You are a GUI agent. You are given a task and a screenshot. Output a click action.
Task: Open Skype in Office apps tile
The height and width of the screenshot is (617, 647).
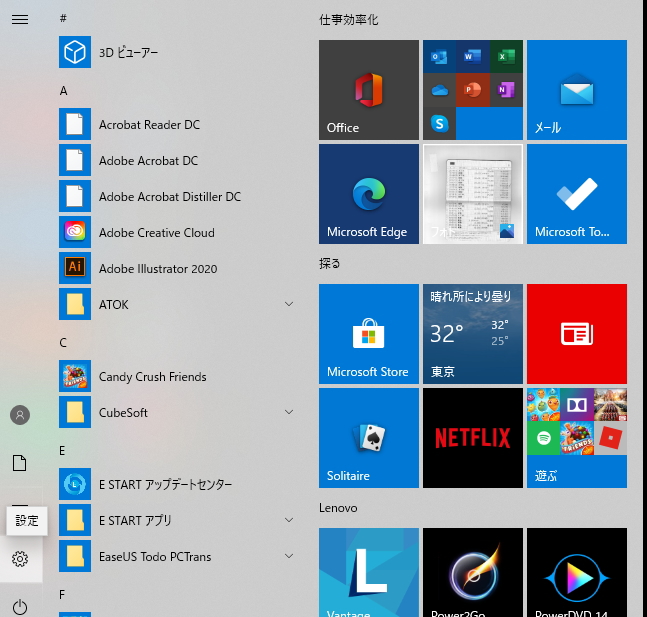(439, 123)
